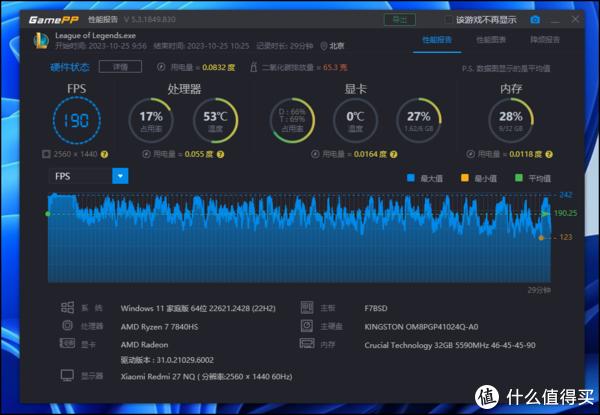Click the GPU 27% memory gauge
This screenshot has width=600, height=415.
coord(419,120)
